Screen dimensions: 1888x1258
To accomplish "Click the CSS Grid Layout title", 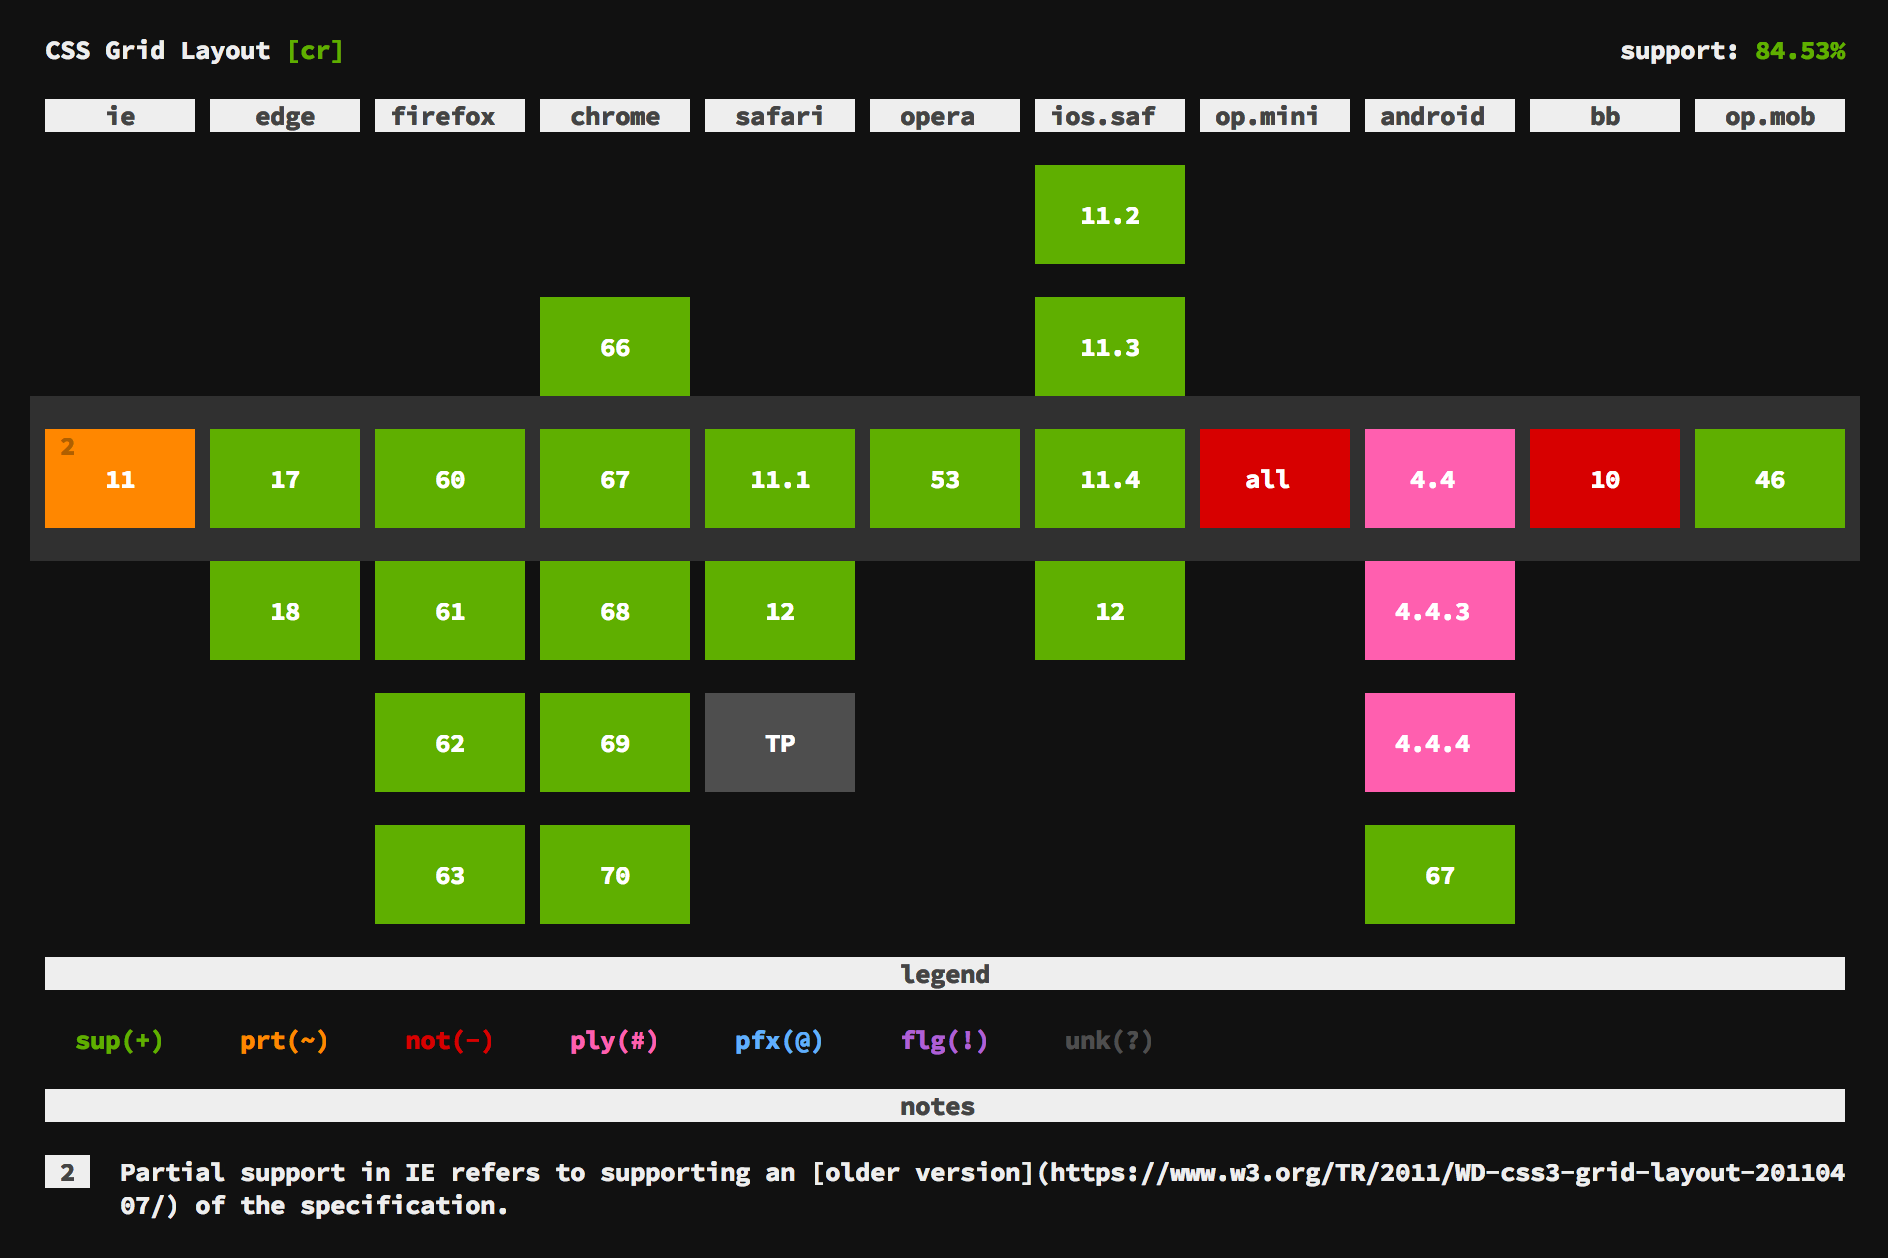I will 157,50.
